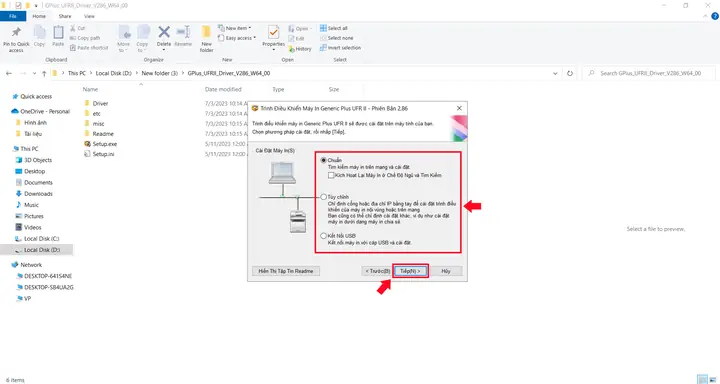Open the Copy to ribbon control

142,39
